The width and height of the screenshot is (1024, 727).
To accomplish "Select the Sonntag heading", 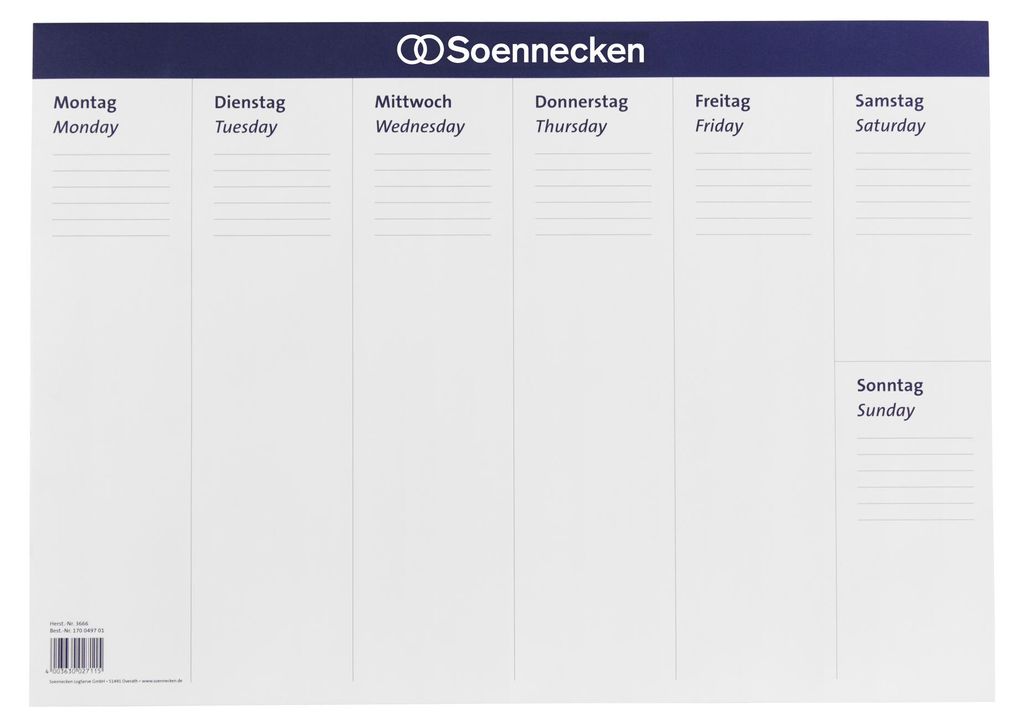I will (x=889, y=385).
